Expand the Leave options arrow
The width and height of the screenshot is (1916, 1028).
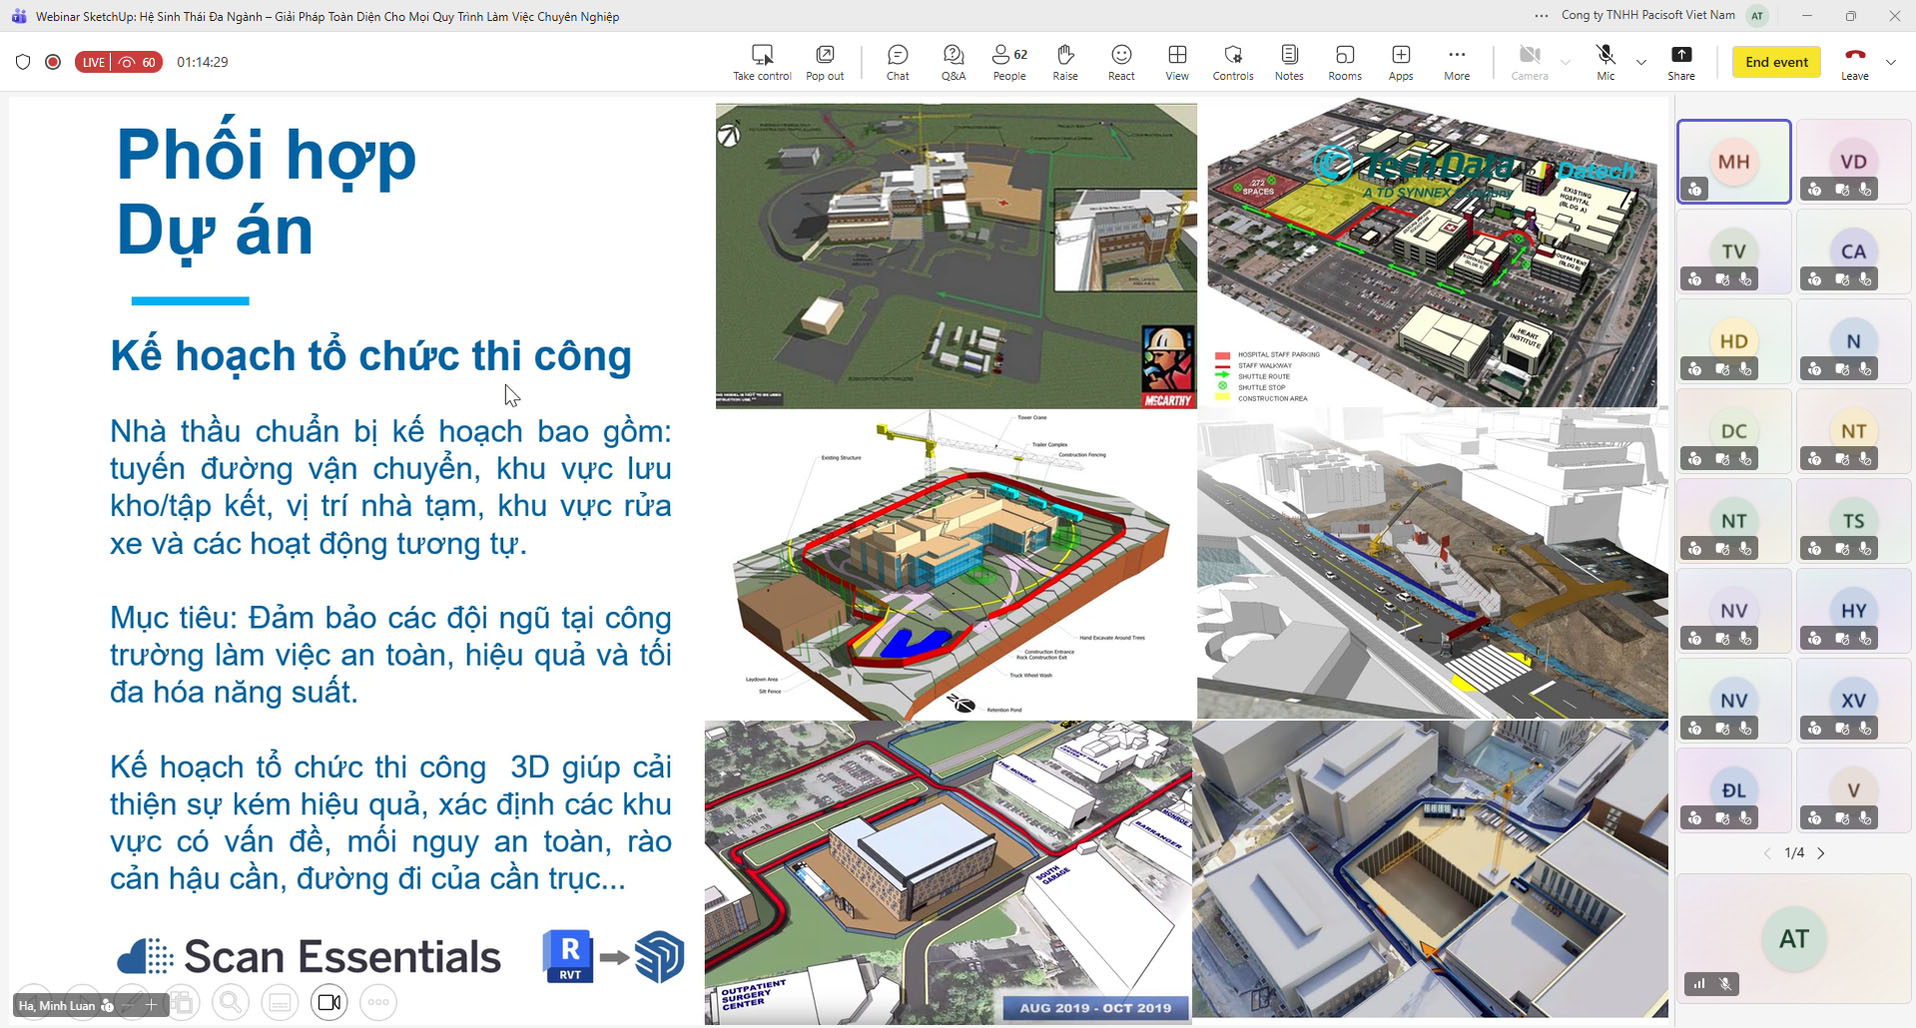point(1890,62)
